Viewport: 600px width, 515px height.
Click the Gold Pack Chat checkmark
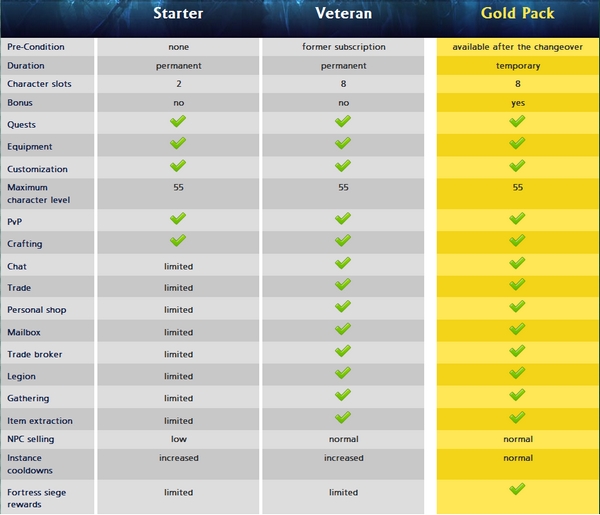click(x=517, y=263)
